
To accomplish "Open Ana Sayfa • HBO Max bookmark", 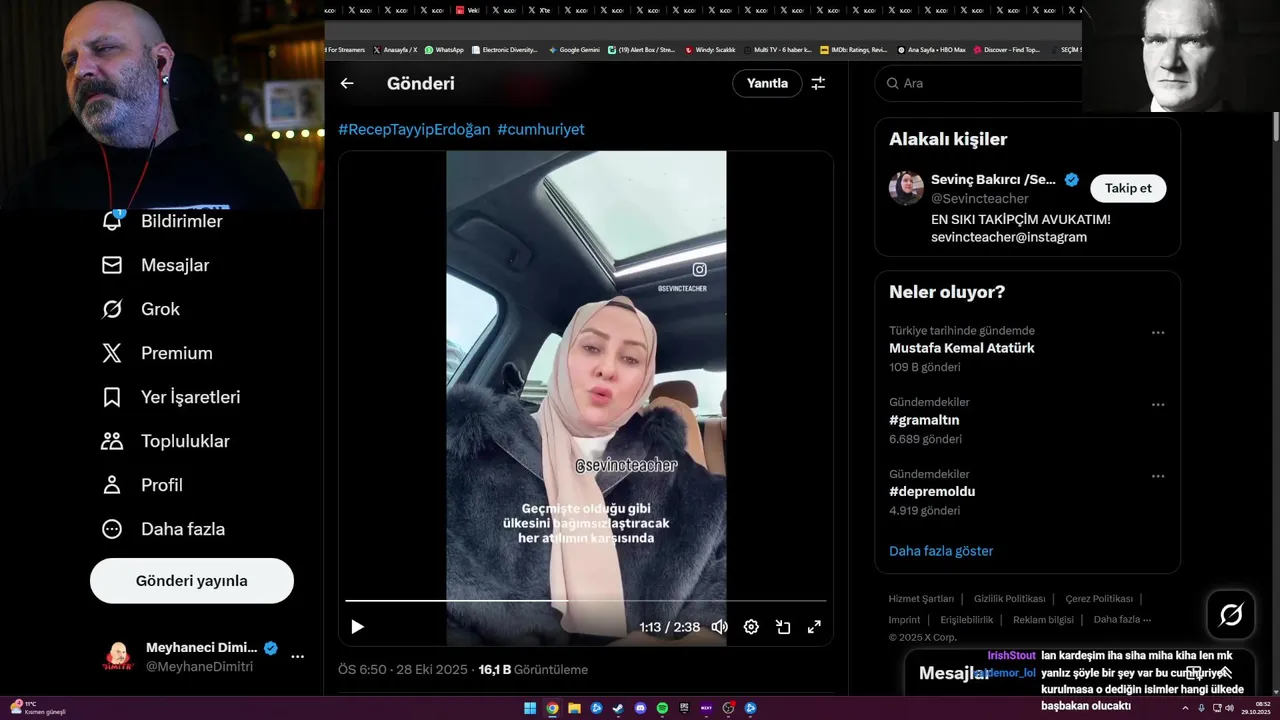I will click(931, 49).
